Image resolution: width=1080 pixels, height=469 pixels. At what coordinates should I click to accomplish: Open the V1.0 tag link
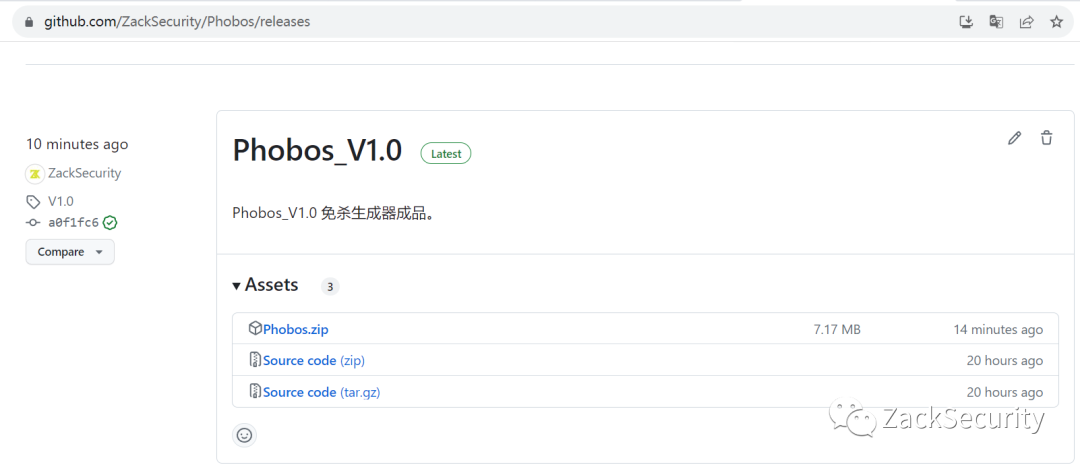(x=61, y=202)
